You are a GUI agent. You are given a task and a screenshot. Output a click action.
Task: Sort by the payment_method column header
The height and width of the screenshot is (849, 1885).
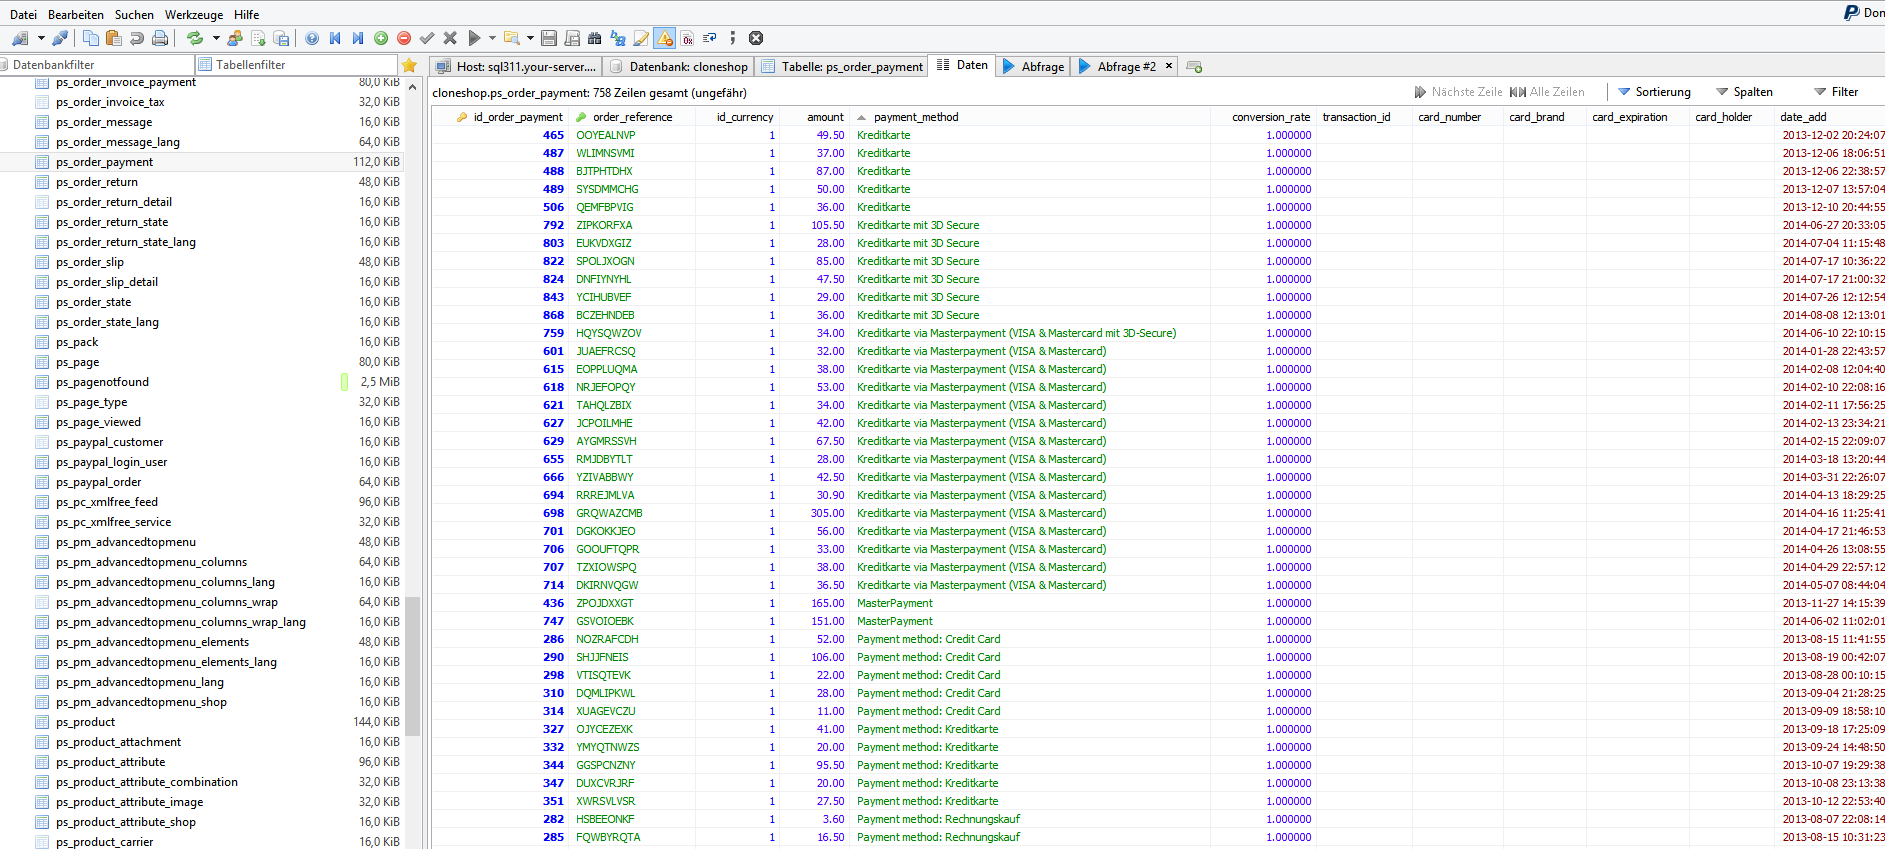[x=915, y=117]
